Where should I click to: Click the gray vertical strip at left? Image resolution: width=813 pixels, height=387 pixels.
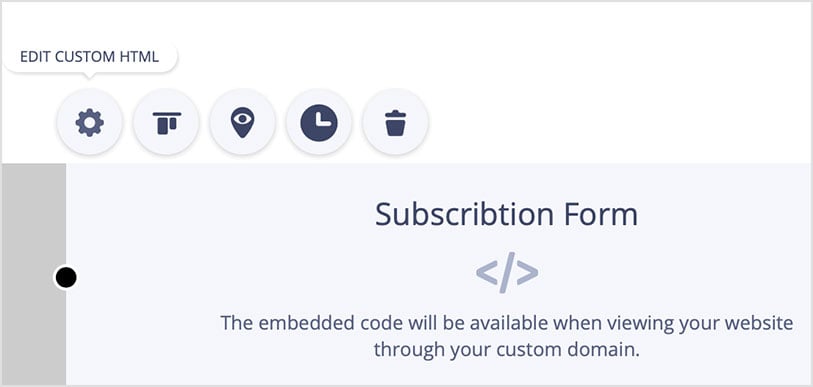coord(34,274)
